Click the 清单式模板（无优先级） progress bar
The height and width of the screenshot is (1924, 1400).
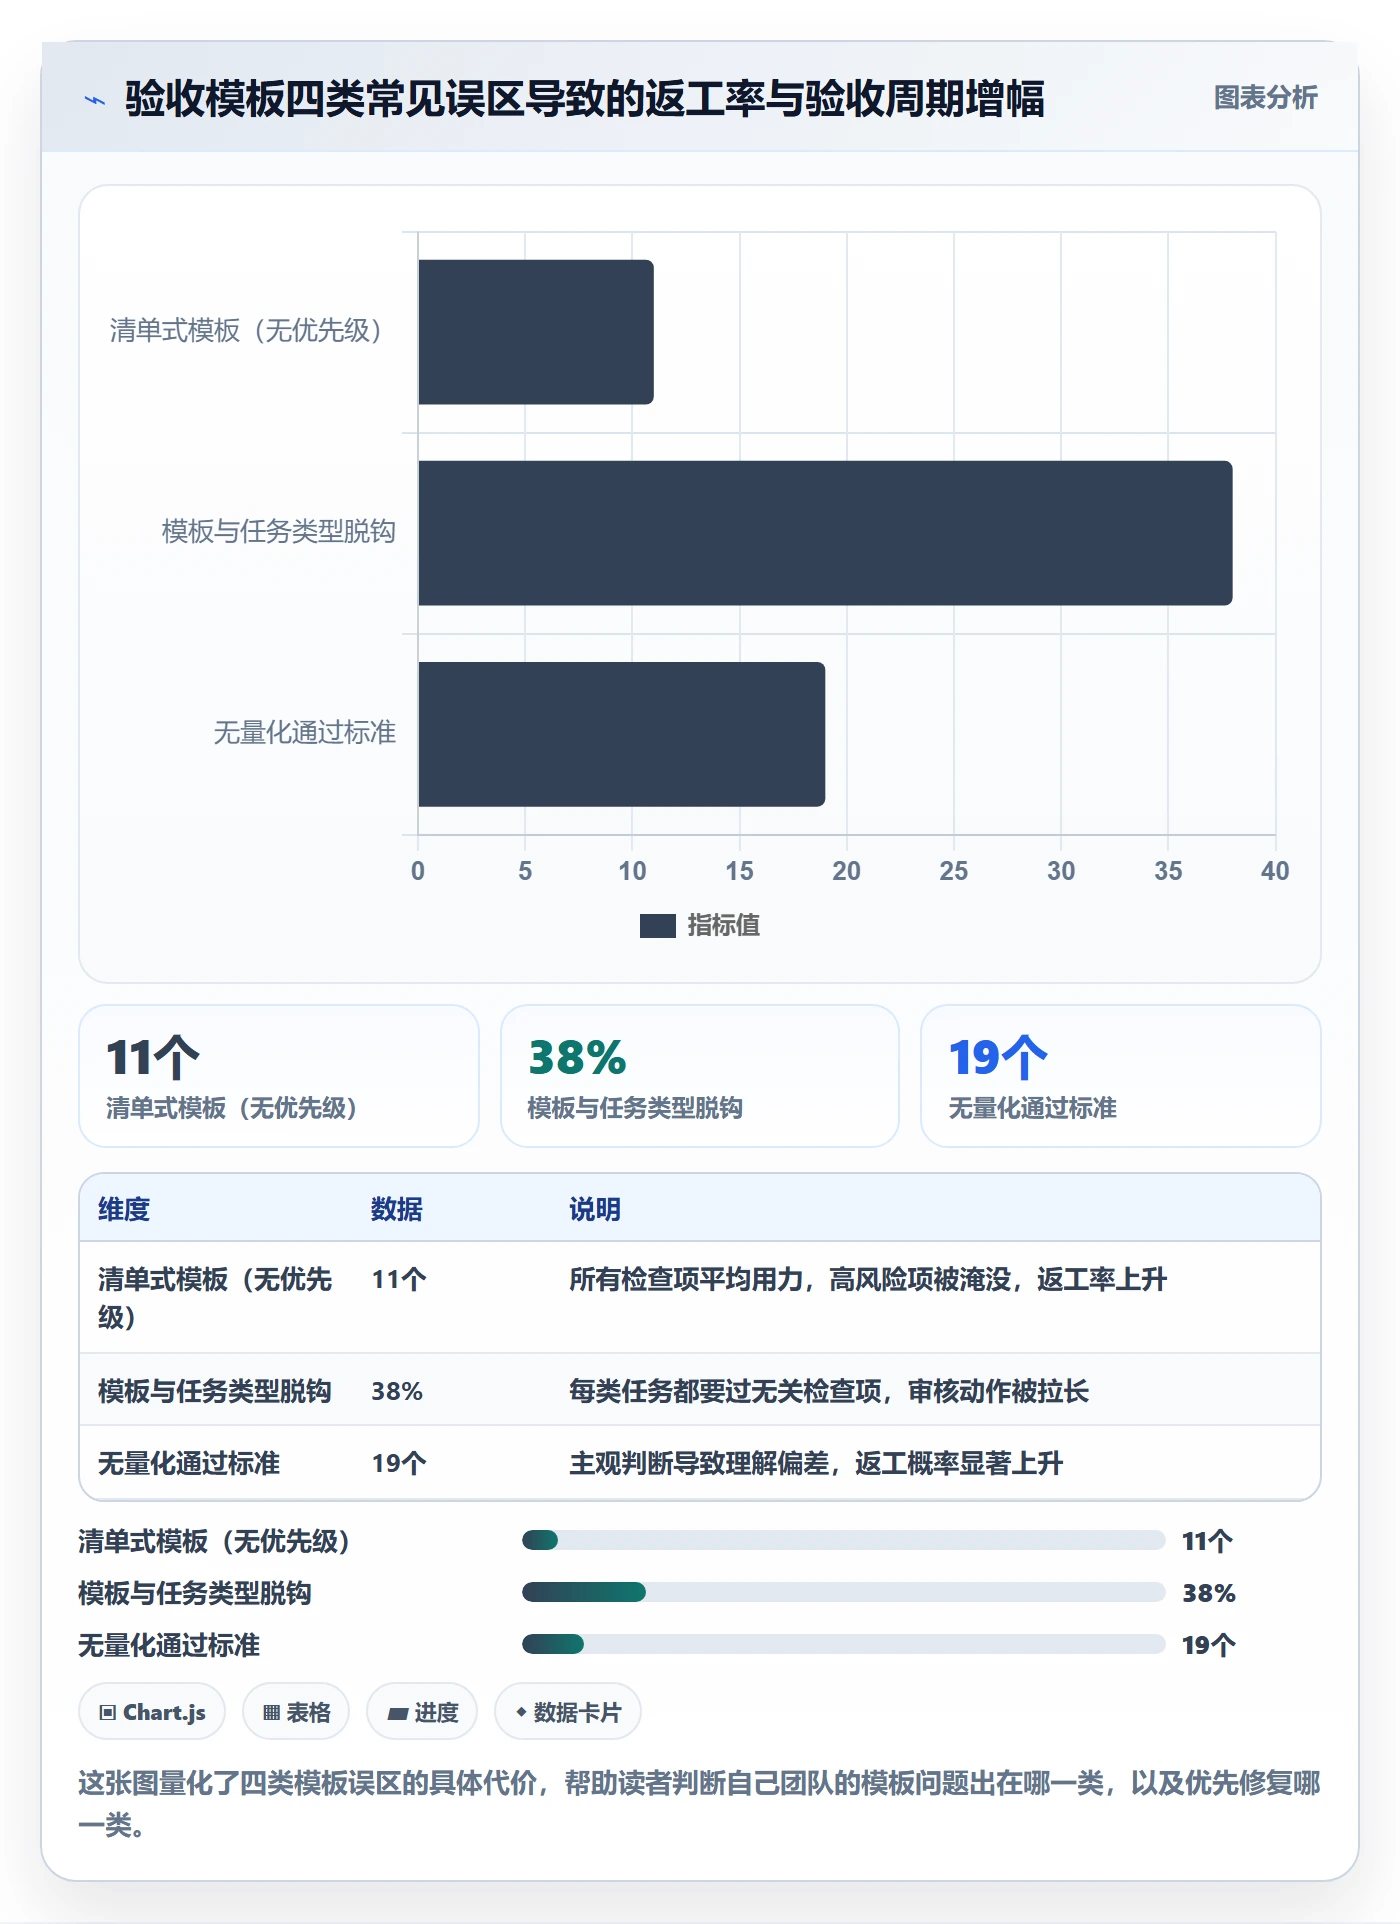point(843,1540)
